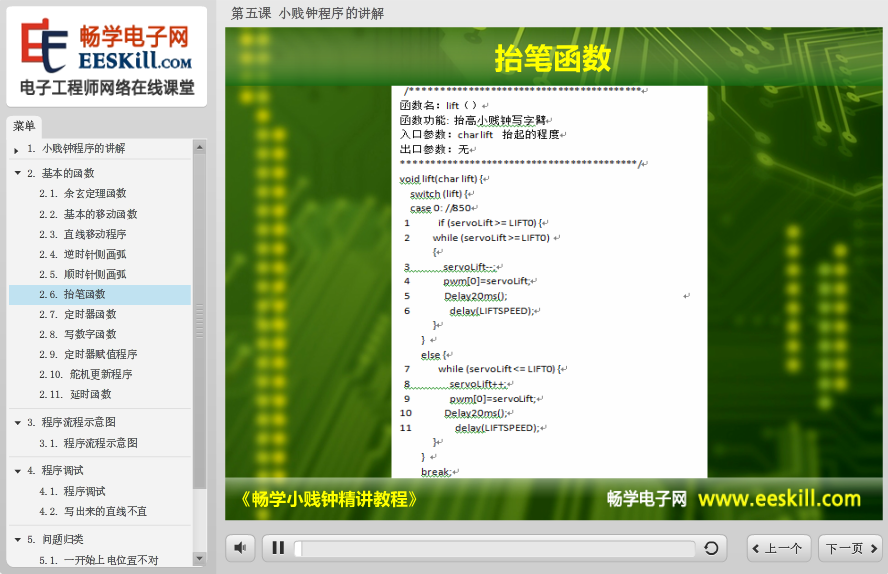This screenshot has width=888, height=574.
Task: Open lesson 4.2 写出来的直线不直
Action: tap(93, 512)
